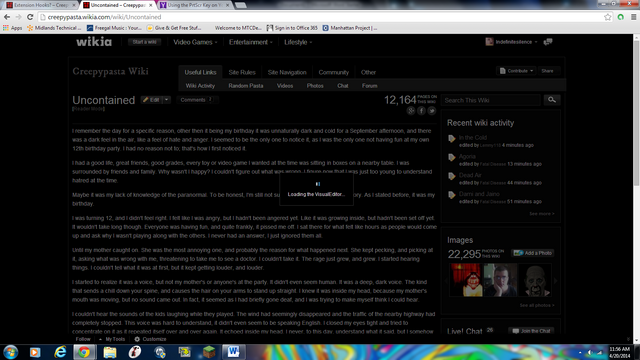Expand My Tools in bottom toolbar

112,339
